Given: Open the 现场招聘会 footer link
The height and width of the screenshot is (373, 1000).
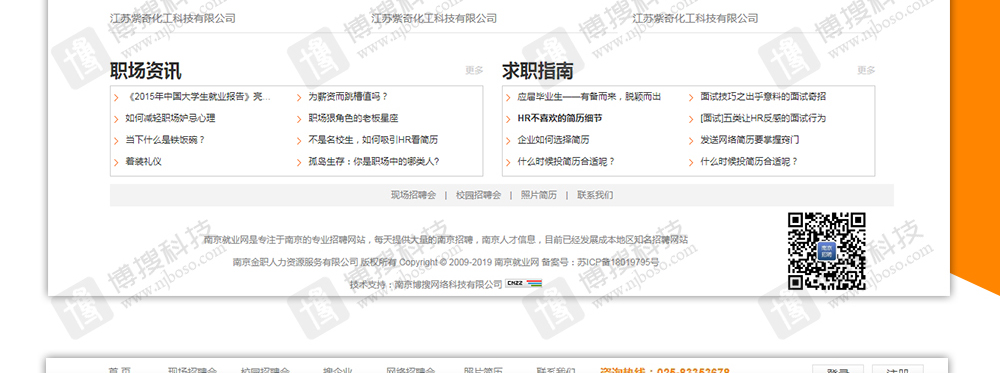Looking at the screenshot, I should click(x=413, y=195).
